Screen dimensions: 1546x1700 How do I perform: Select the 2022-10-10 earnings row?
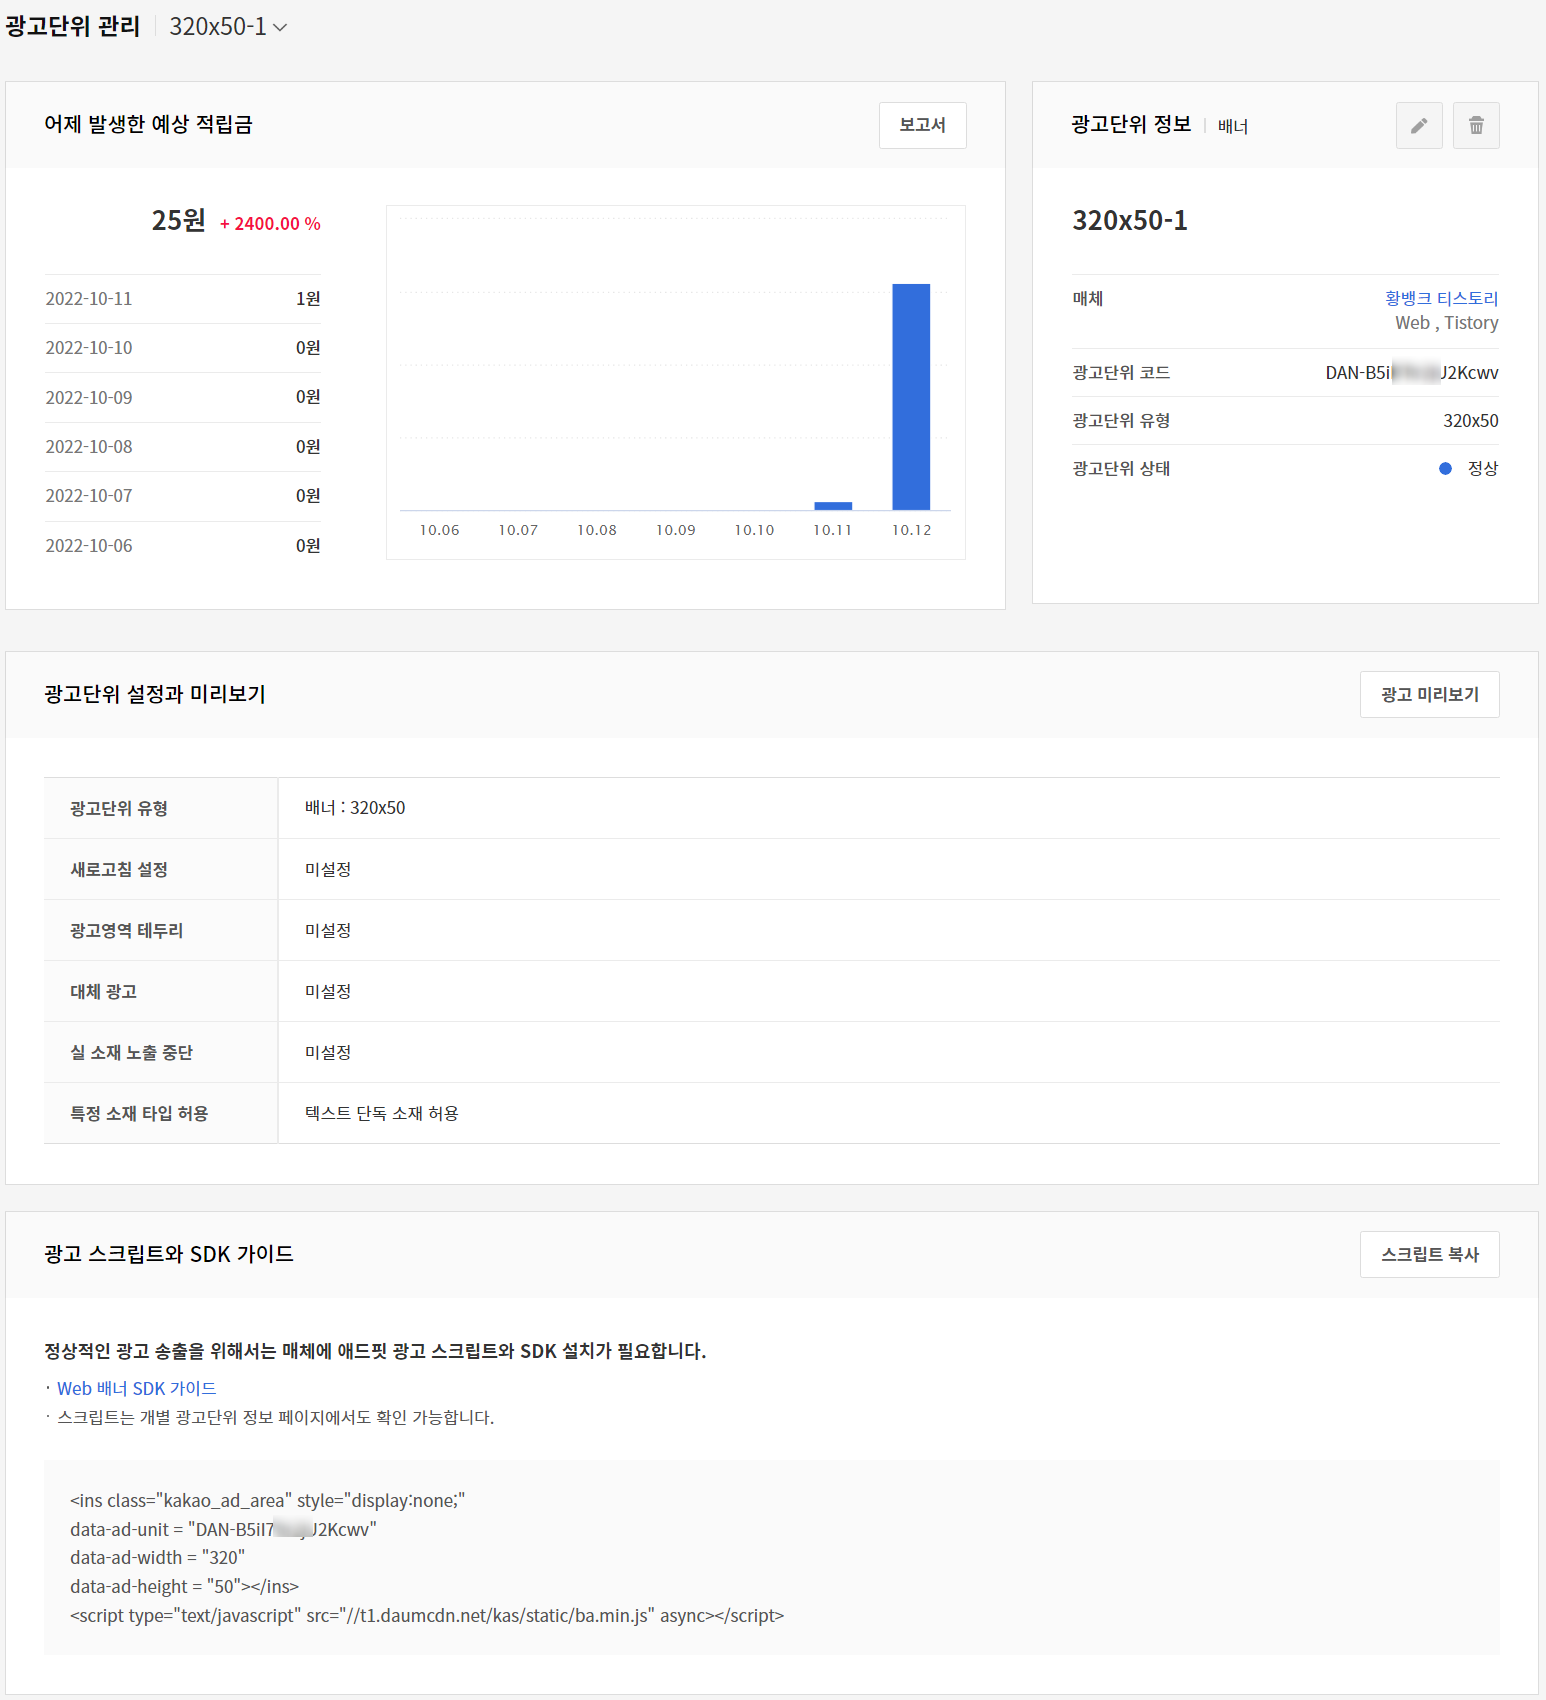(x=183, y=348)
